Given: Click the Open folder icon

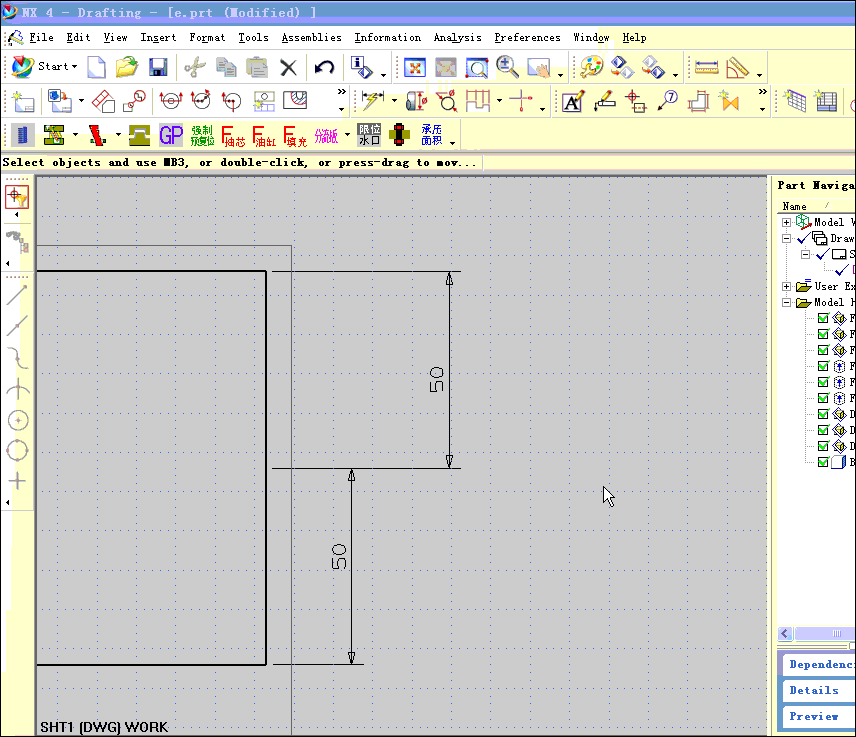Looking at the screenshot, I should coord(127,67).
